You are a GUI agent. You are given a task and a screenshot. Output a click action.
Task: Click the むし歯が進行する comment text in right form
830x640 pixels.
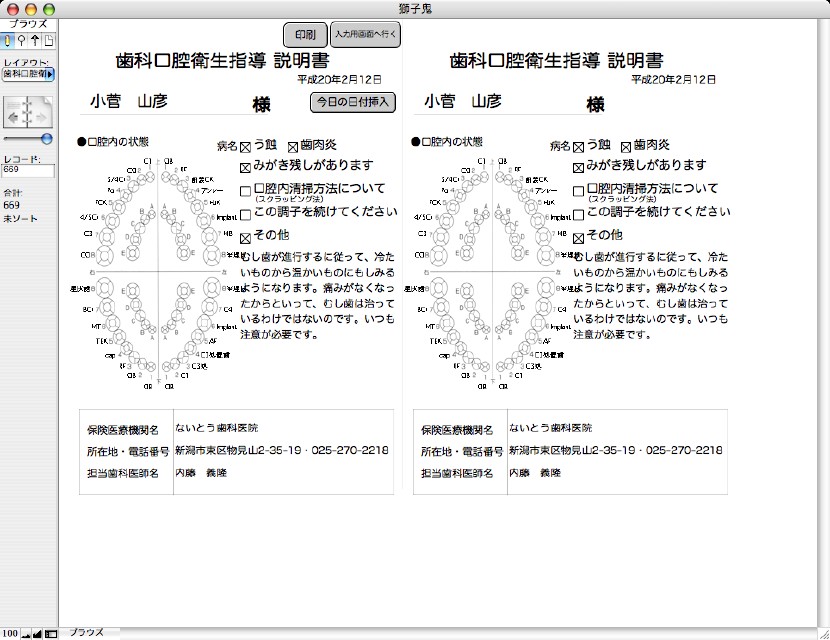tap(651, 295)
